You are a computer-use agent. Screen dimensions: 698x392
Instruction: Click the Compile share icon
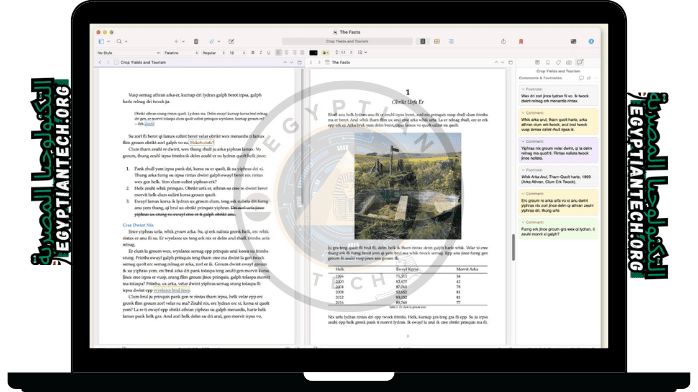(x=503, y=41)
